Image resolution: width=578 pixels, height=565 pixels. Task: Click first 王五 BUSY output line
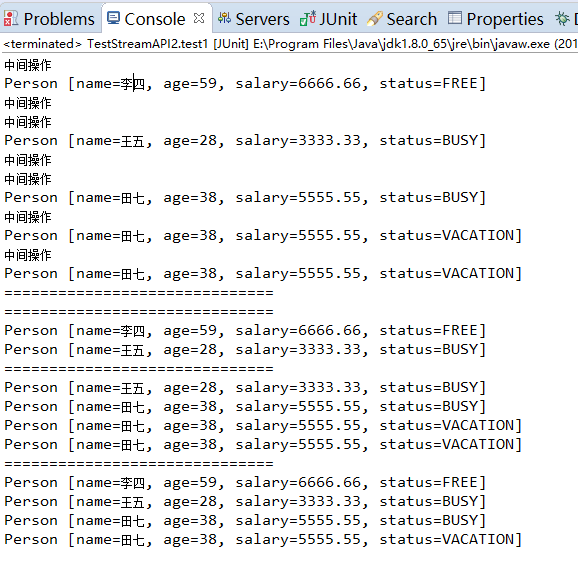(x=245, y=141)
